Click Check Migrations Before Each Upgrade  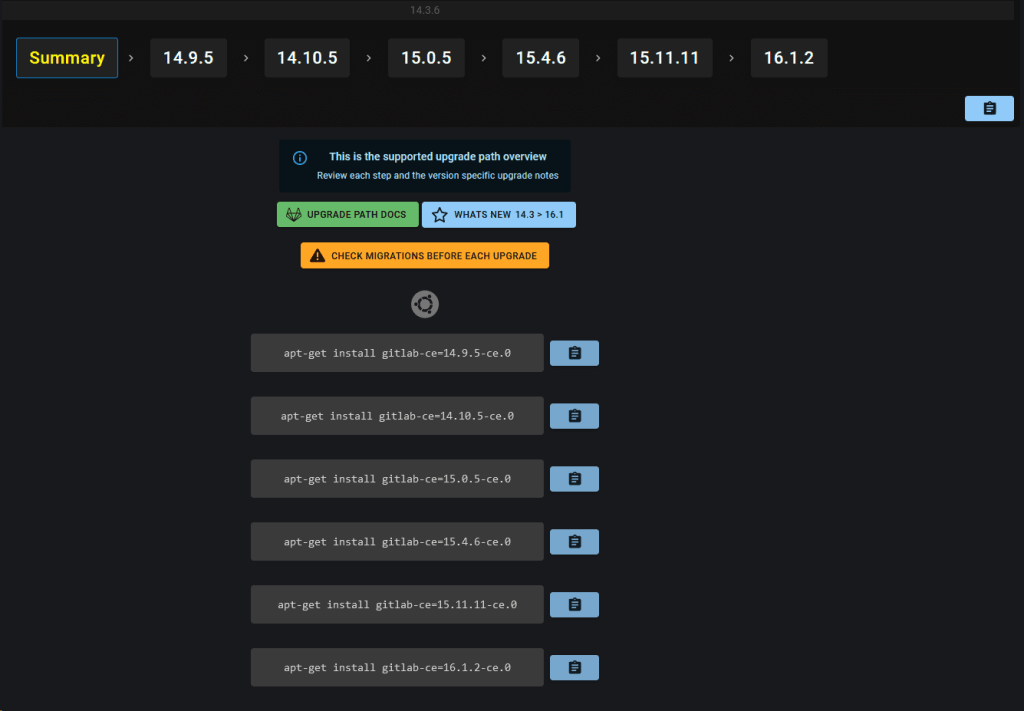(x=424, y=255)
